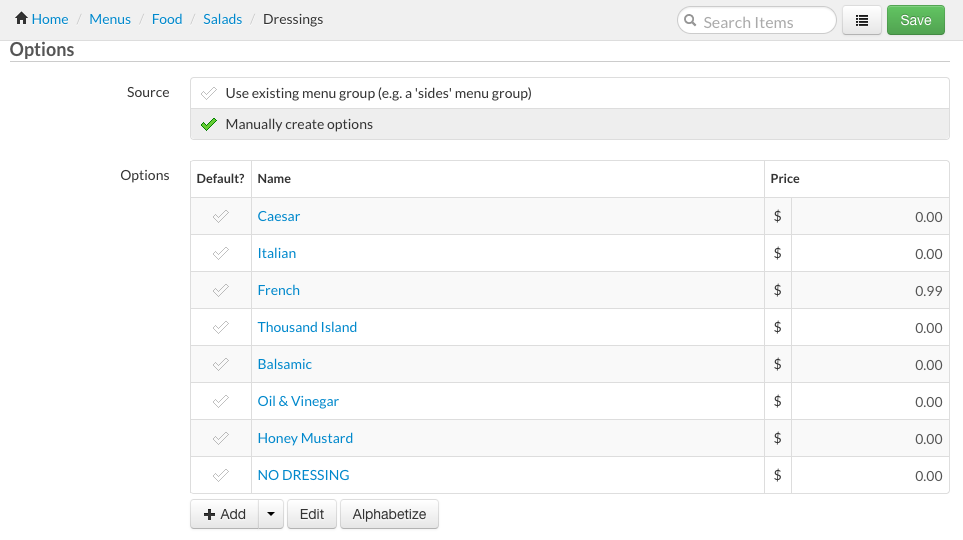The width and height of the screenshot is (963, 540).
Task: Click the plus Add button
Action: click(x=224, y=514)
